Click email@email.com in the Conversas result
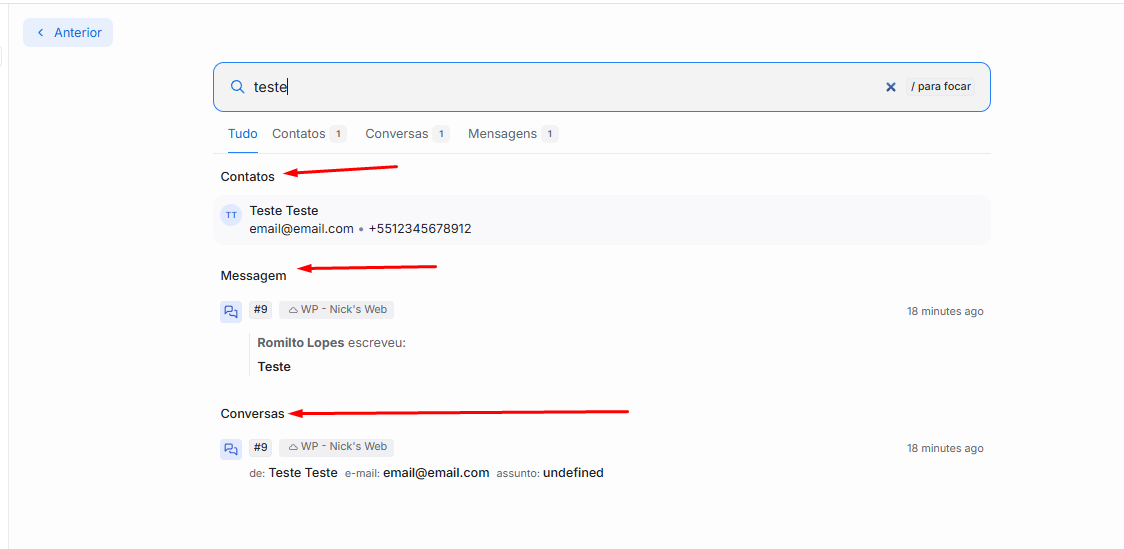 click(436, 473)
